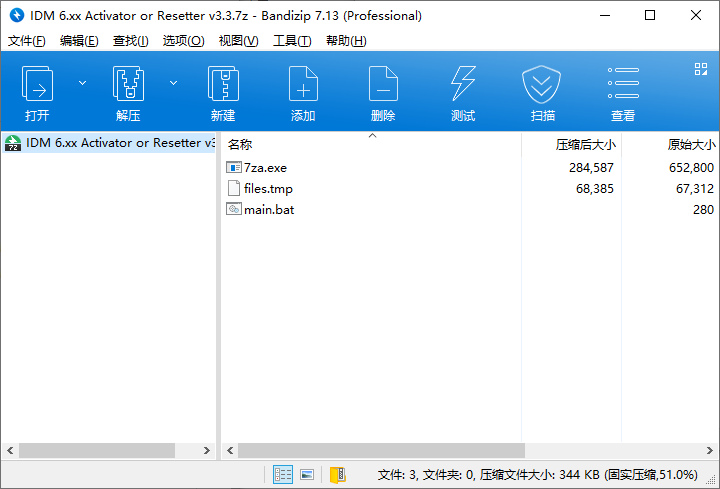Switch to thumbnail view in status bar
Image resolution: width=720 pixels, height=489 pixels.
pyautogui.click(x=307, y=474)
